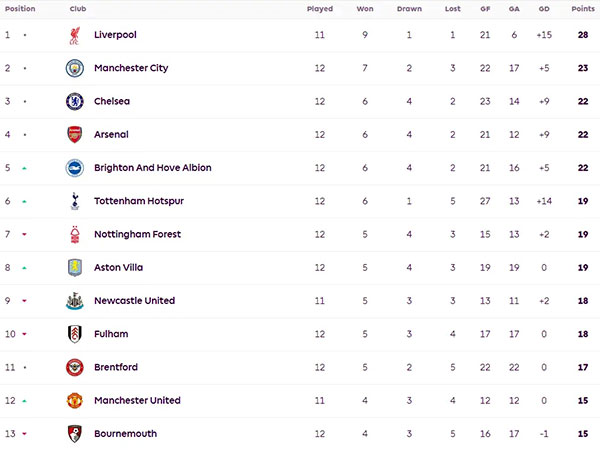Viewport: 600px width, 450px height.
Task: Sort table by Points column header
Action: pyautogui.click(x=583, y=8)
